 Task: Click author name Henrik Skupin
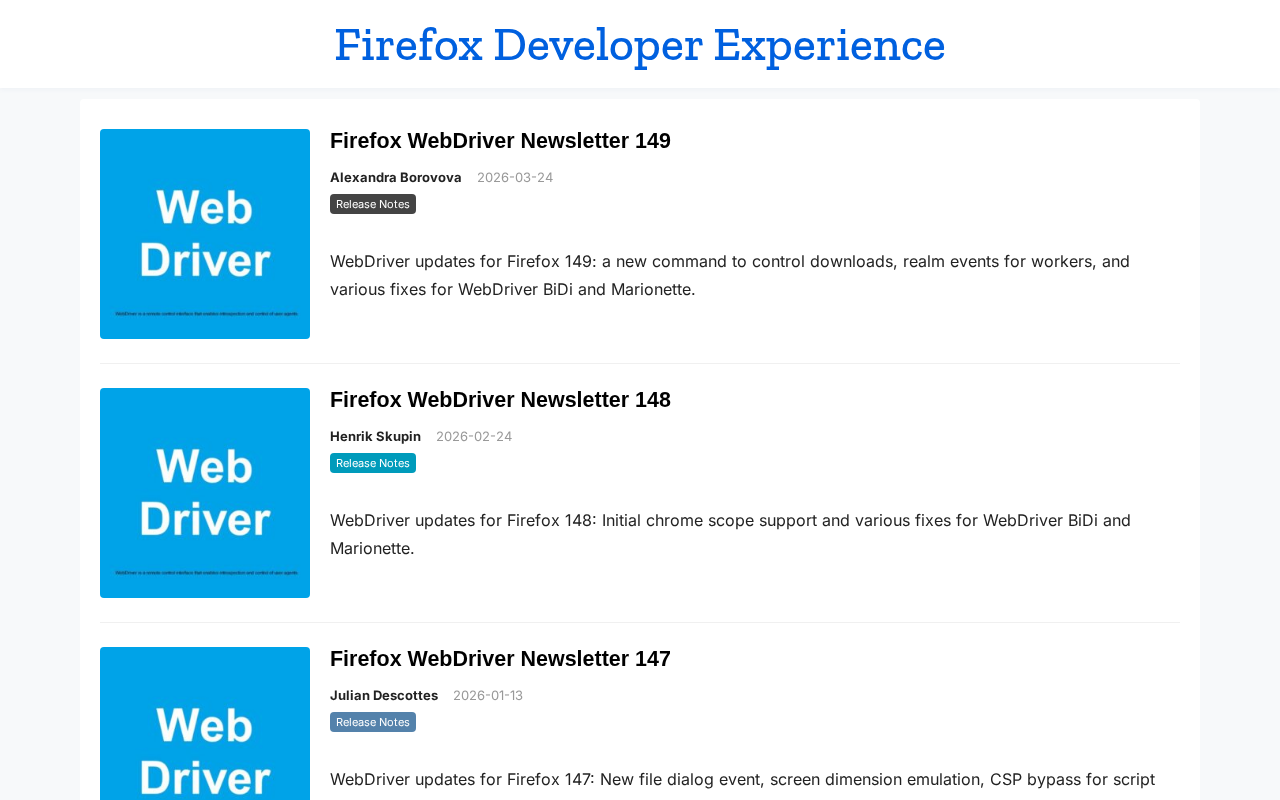[375, 436]
